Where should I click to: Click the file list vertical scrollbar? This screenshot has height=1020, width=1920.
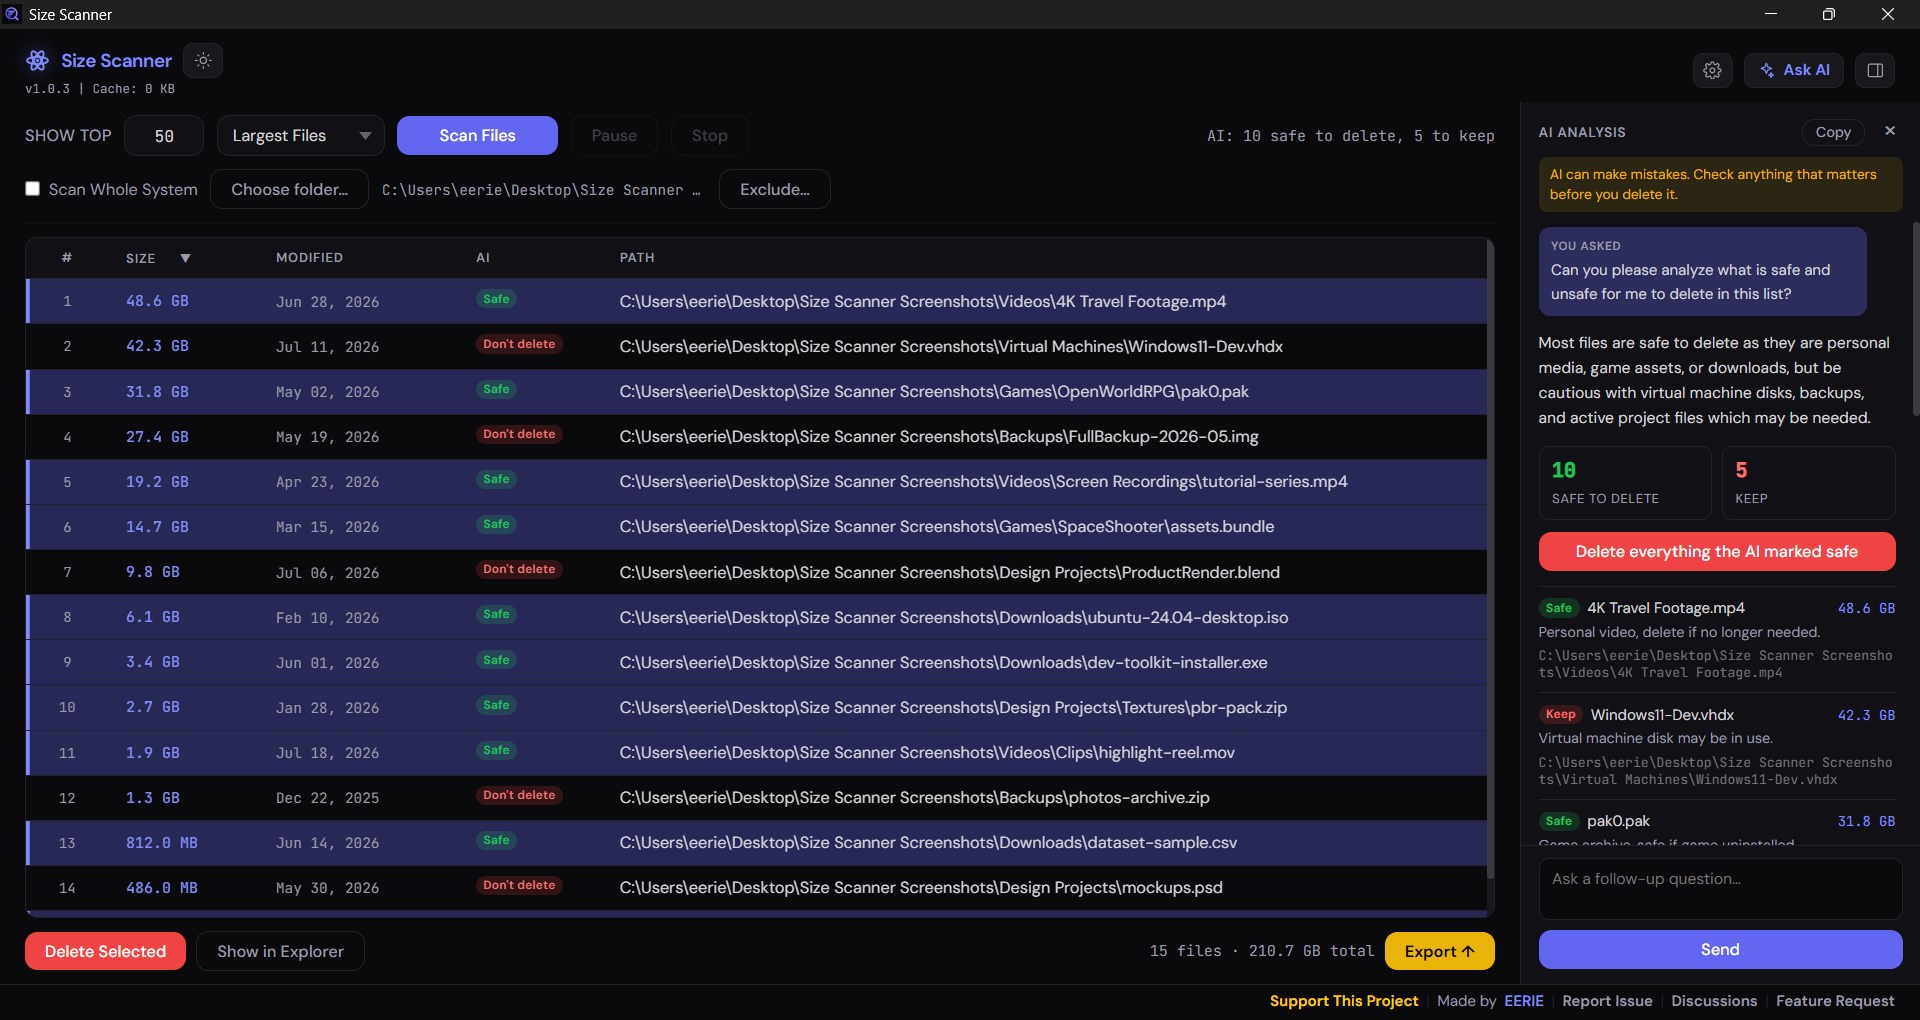(x=1490, y=560)
